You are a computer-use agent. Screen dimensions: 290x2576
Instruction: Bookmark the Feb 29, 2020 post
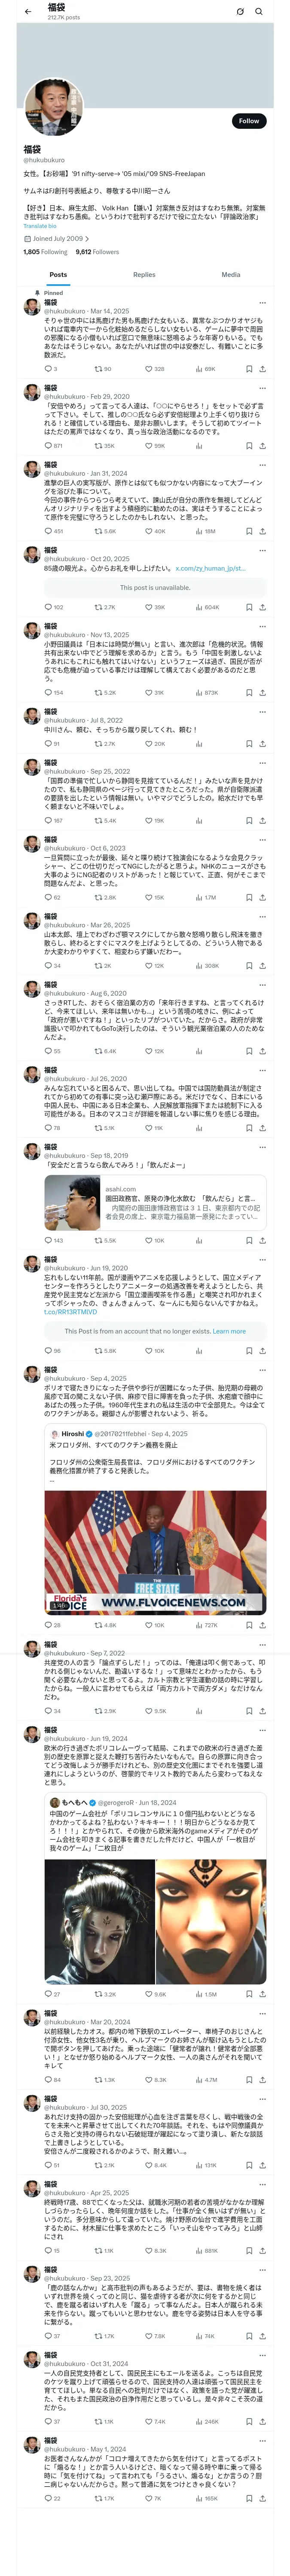point(249,446)
